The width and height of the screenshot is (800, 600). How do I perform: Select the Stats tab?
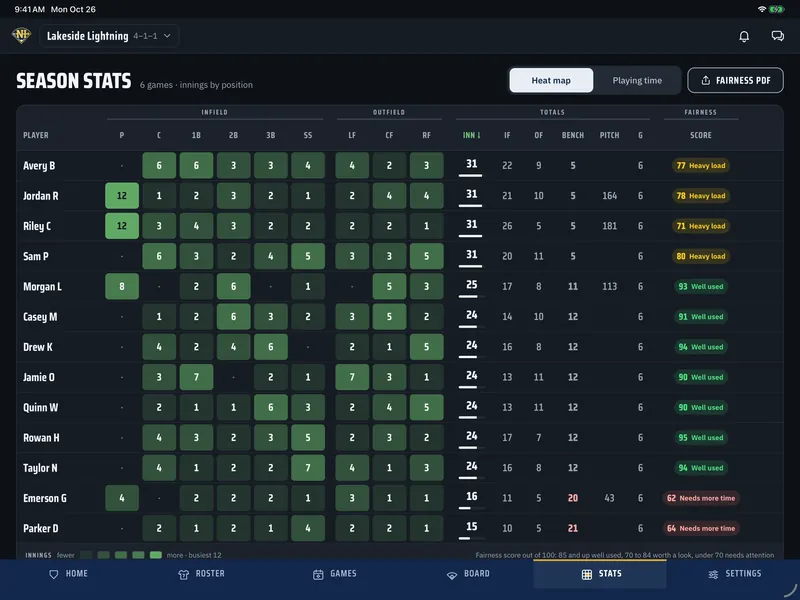click(x=600, y=574)
